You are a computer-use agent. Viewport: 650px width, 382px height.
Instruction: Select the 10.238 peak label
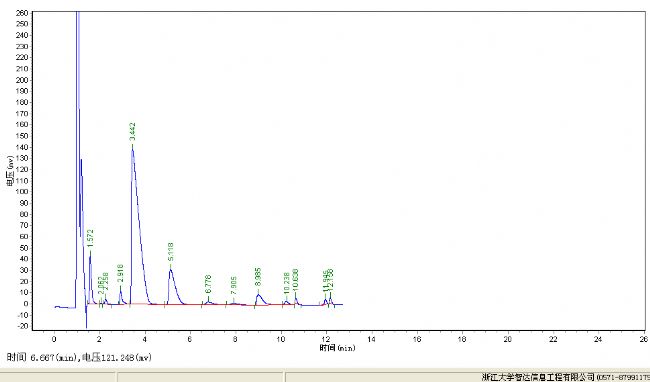pyautogui.click(x=286, y=283)
